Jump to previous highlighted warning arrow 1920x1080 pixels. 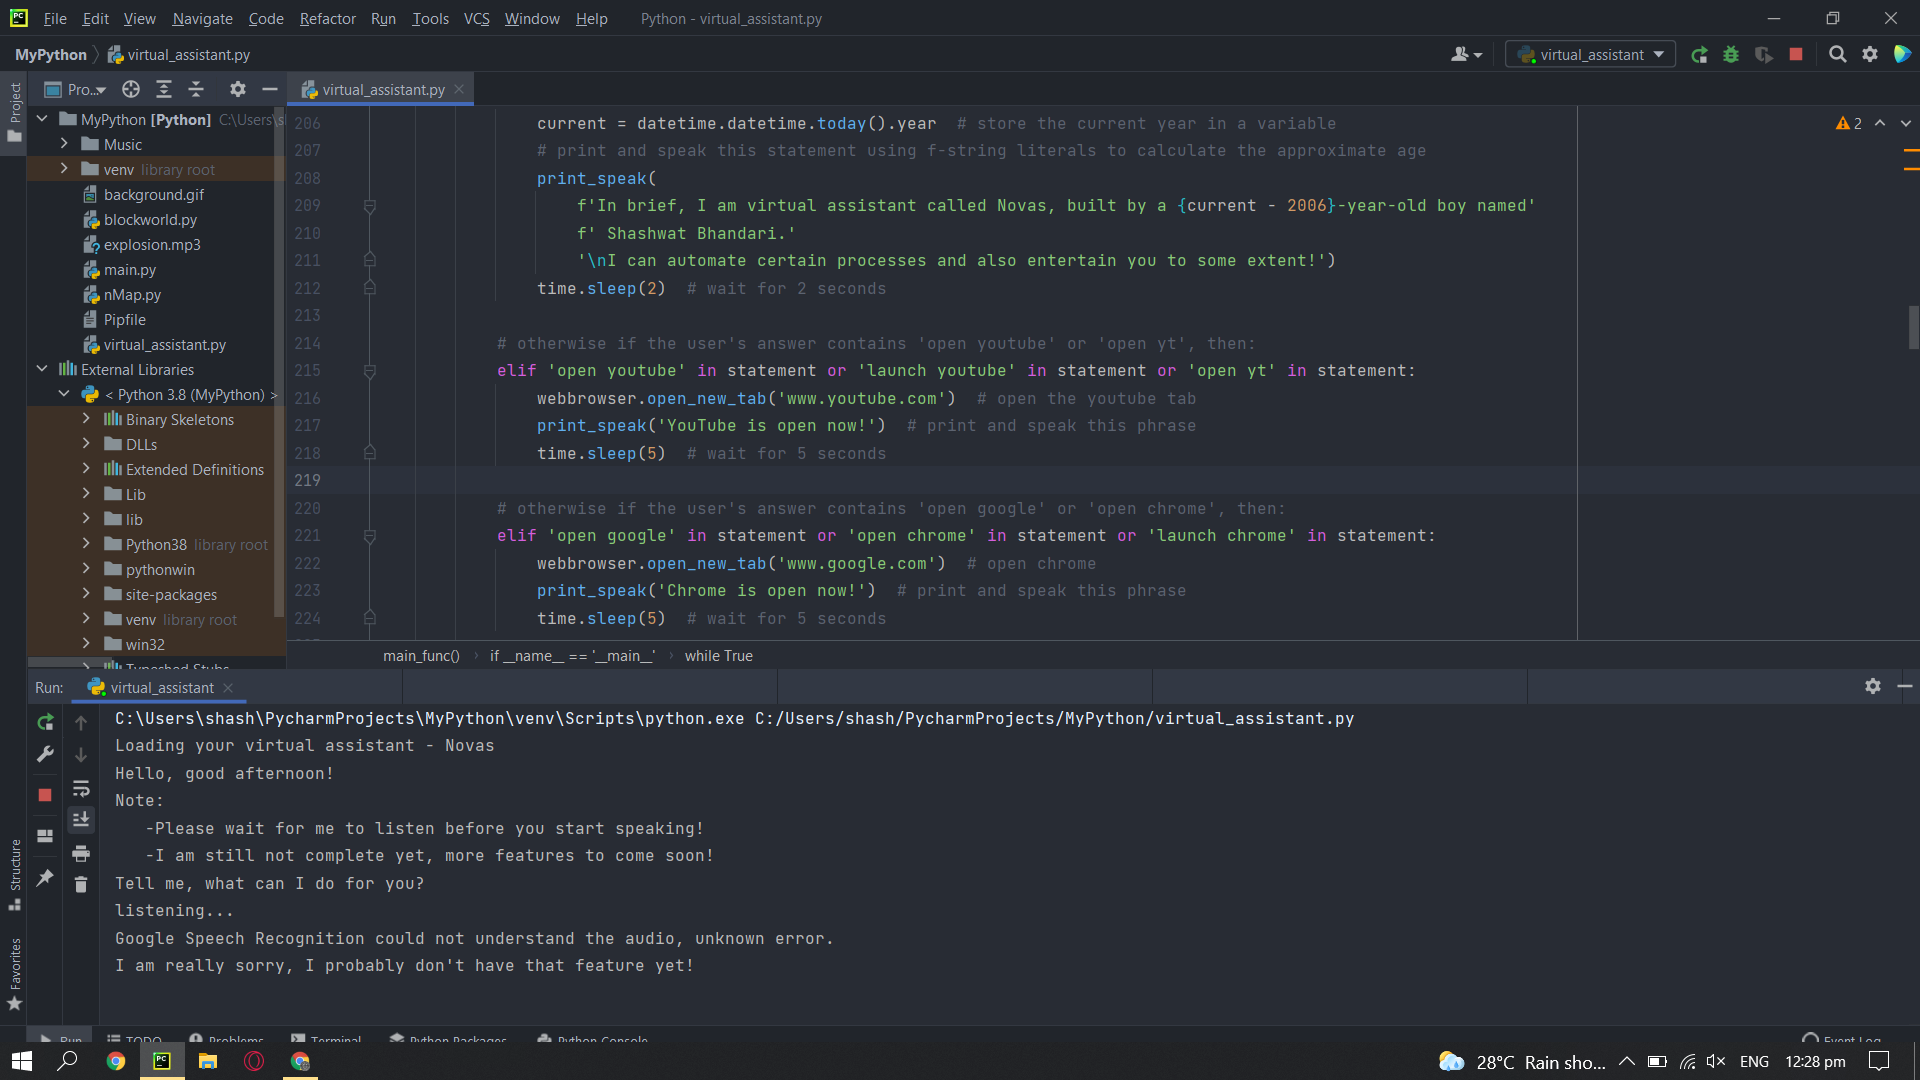pyautogui.click(x=1880, y=123)
